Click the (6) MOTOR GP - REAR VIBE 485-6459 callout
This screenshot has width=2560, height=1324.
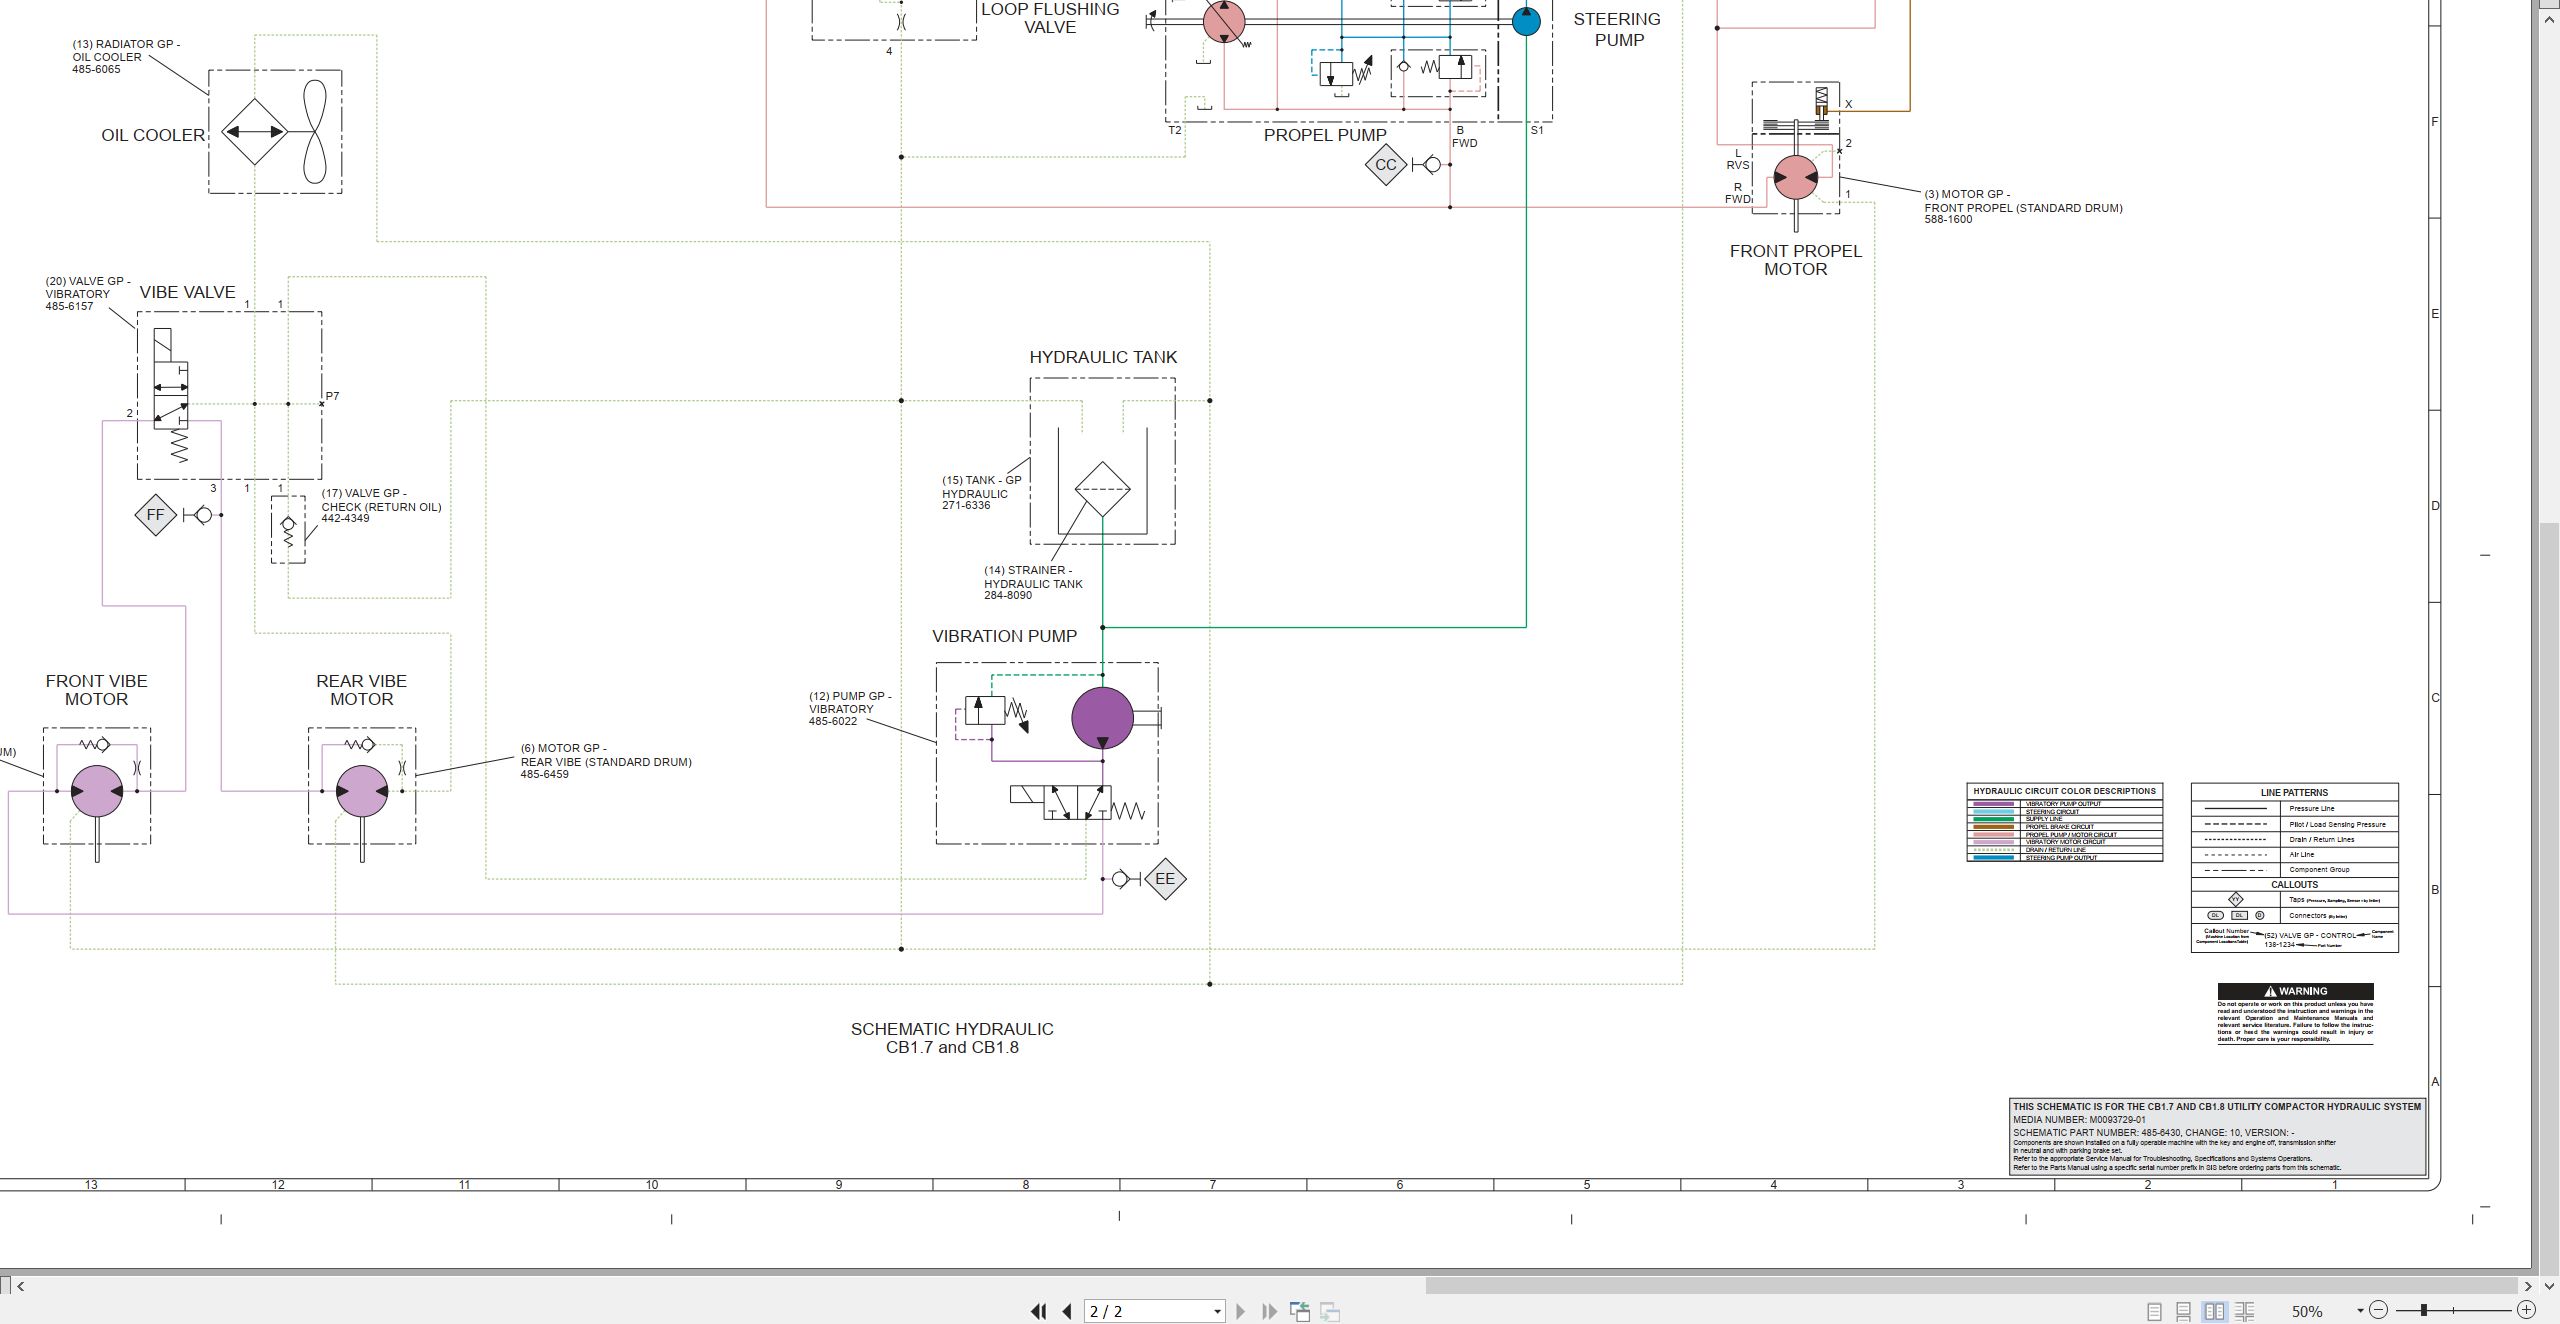coord(606,761)
